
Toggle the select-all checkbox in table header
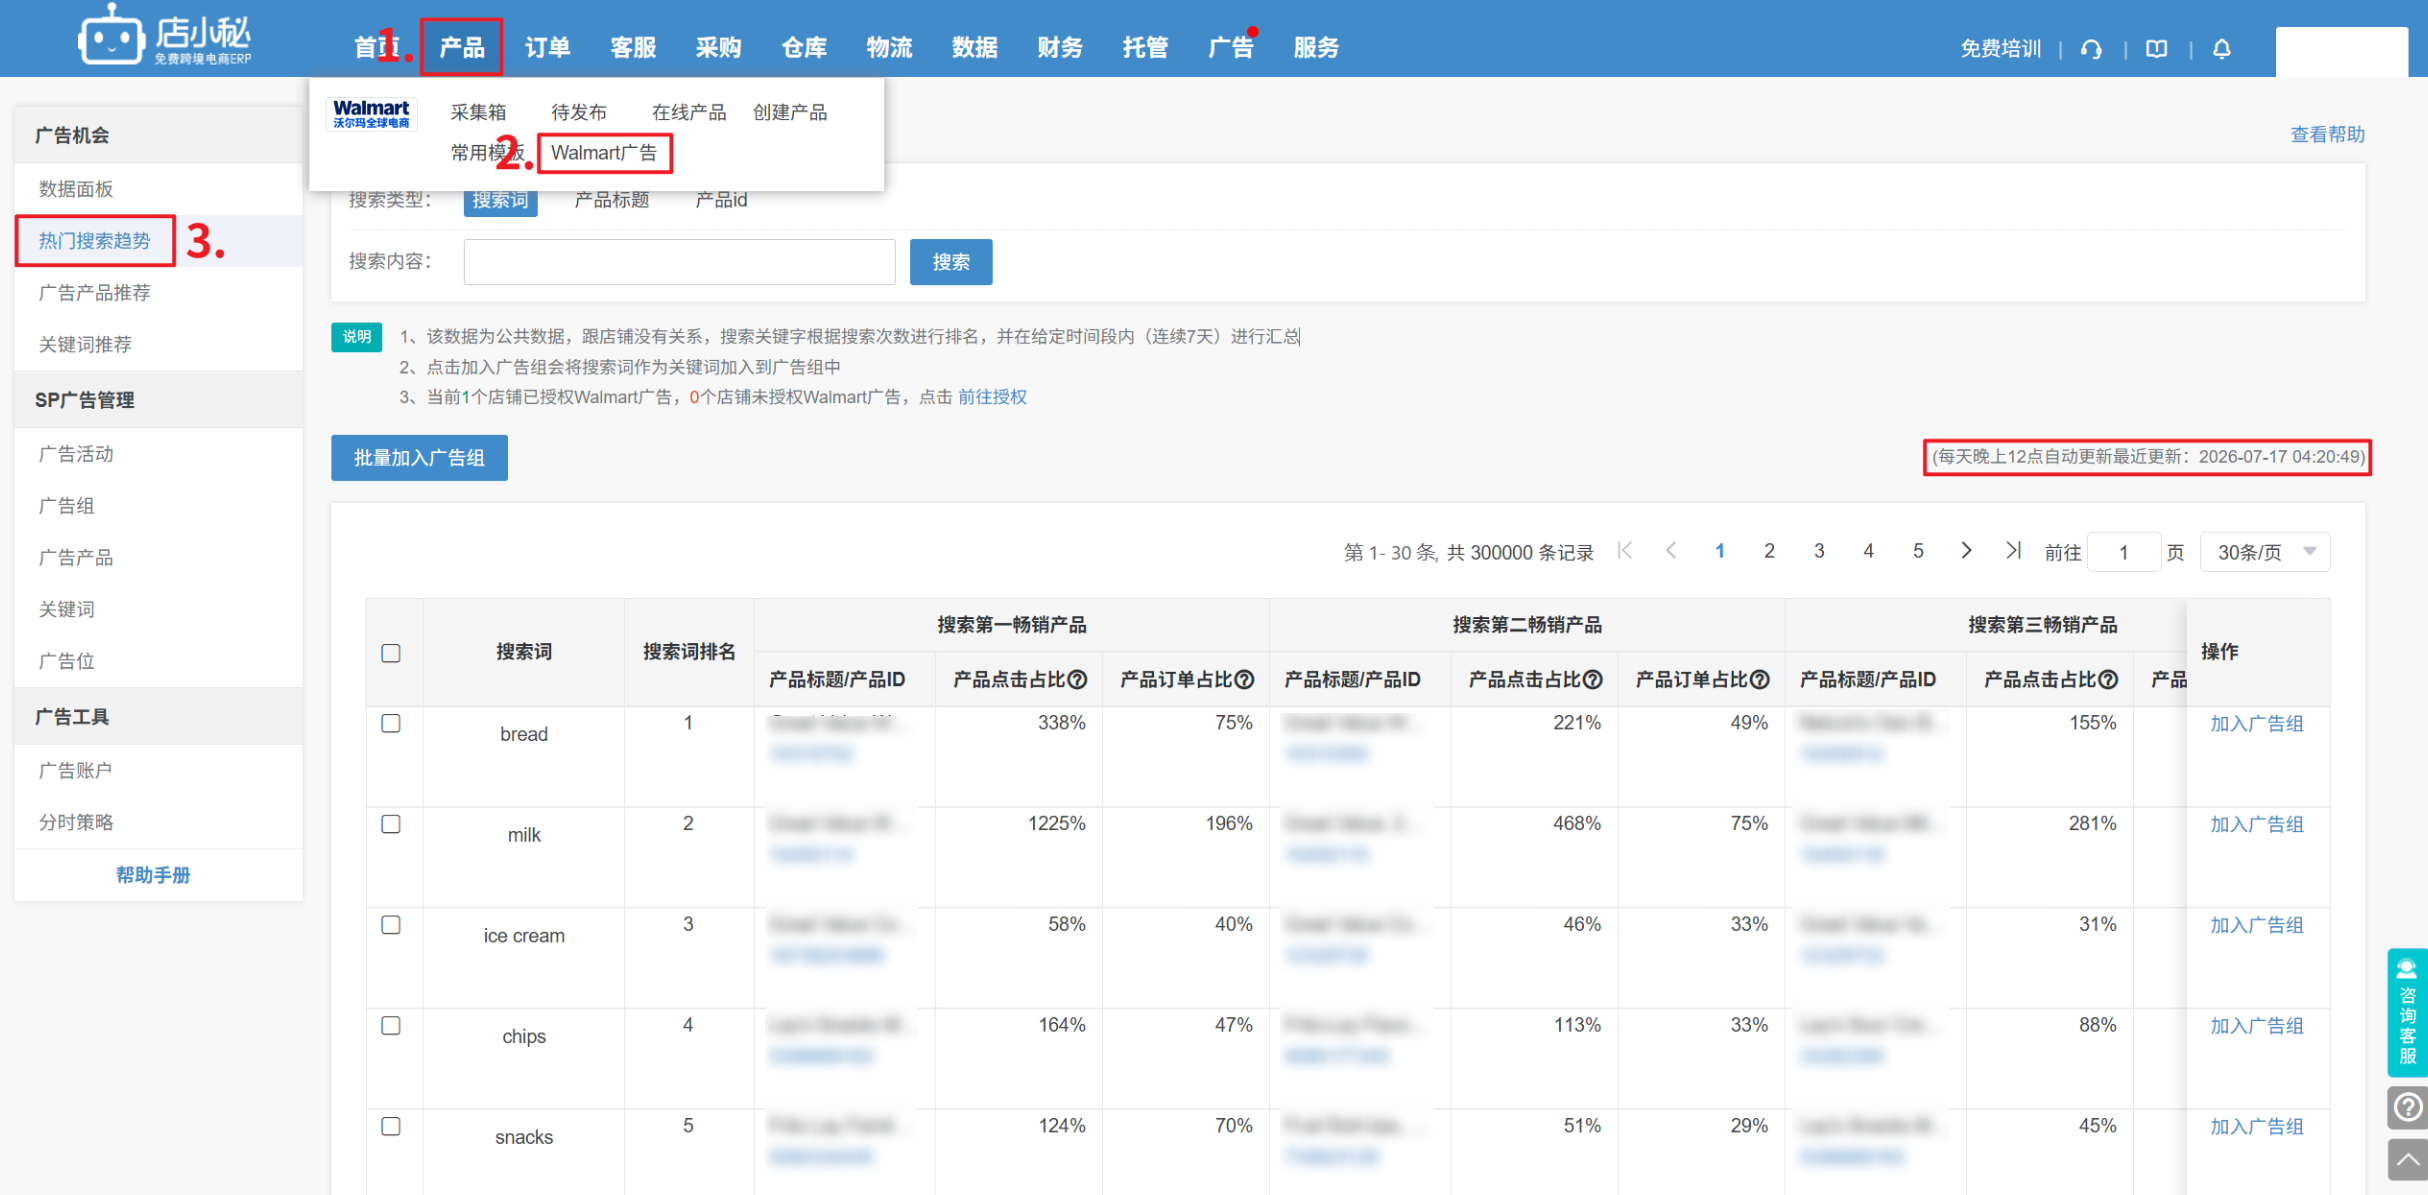391,653
